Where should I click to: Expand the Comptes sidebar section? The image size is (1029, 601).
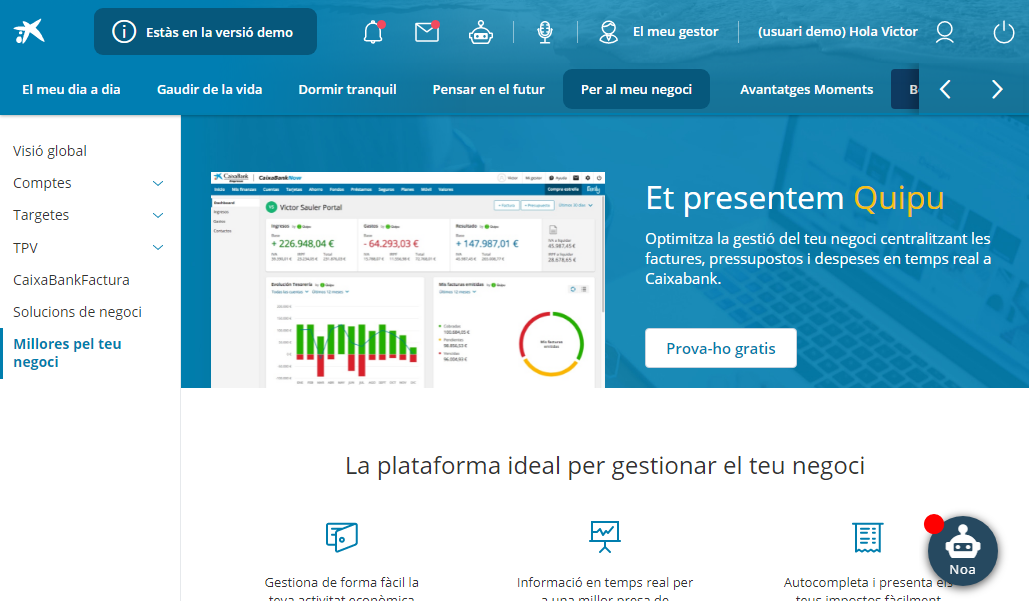[x=158, y=183]
